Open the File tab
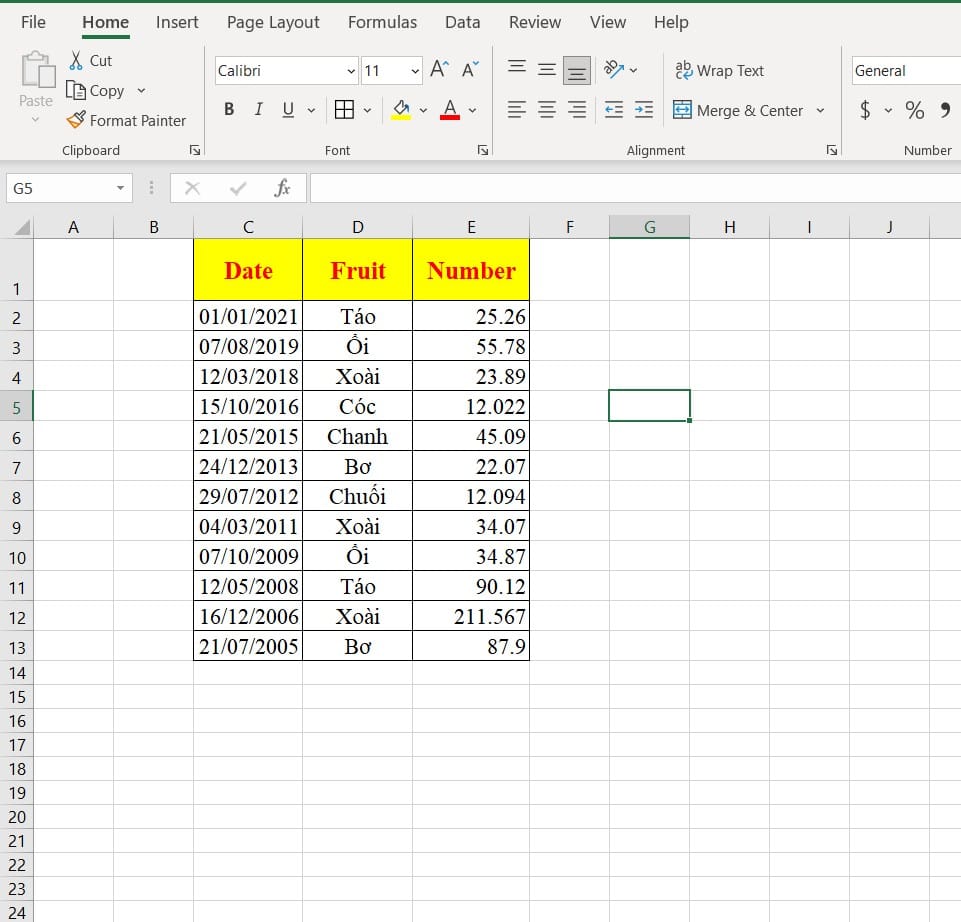 [x=33, y=22]
